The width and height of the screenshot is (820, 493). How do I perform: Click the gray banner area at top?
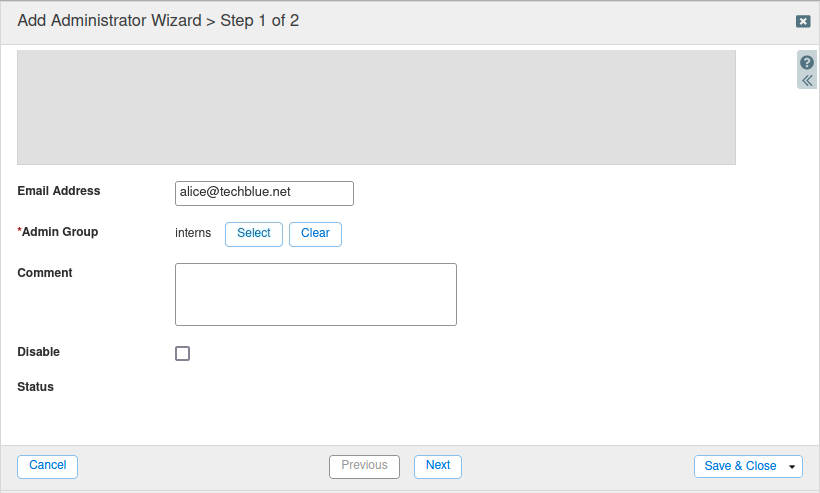click(376, 107)
